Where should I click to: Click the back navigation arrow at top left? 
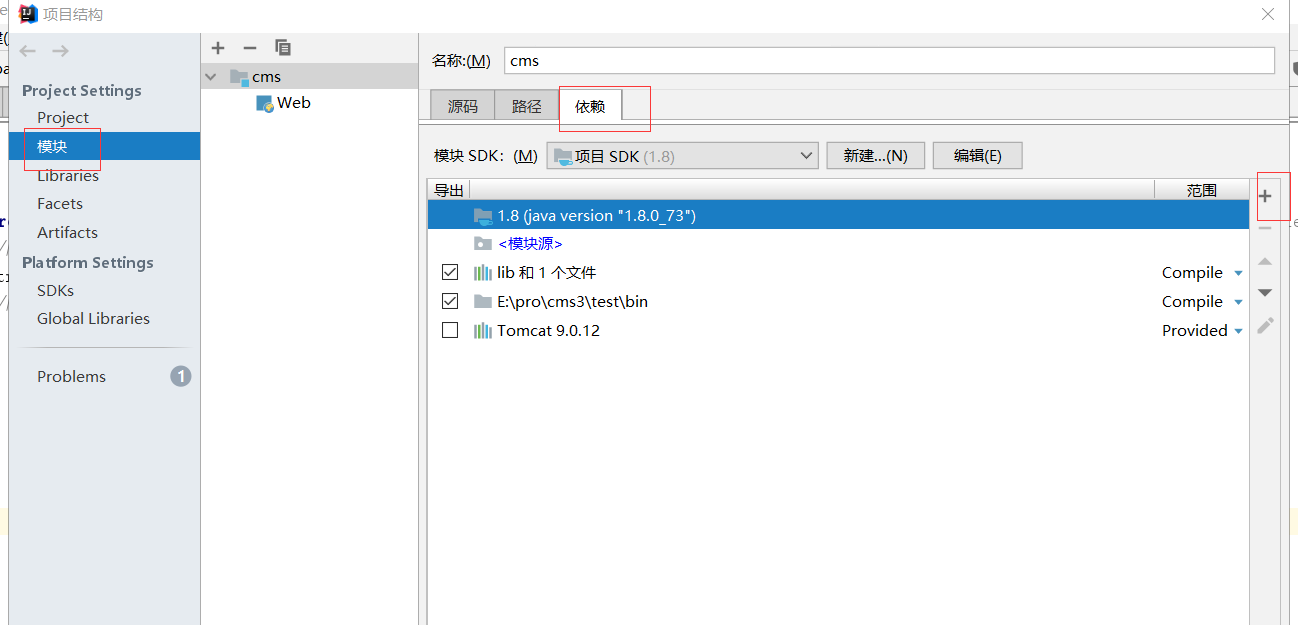[x=27, y=51]
